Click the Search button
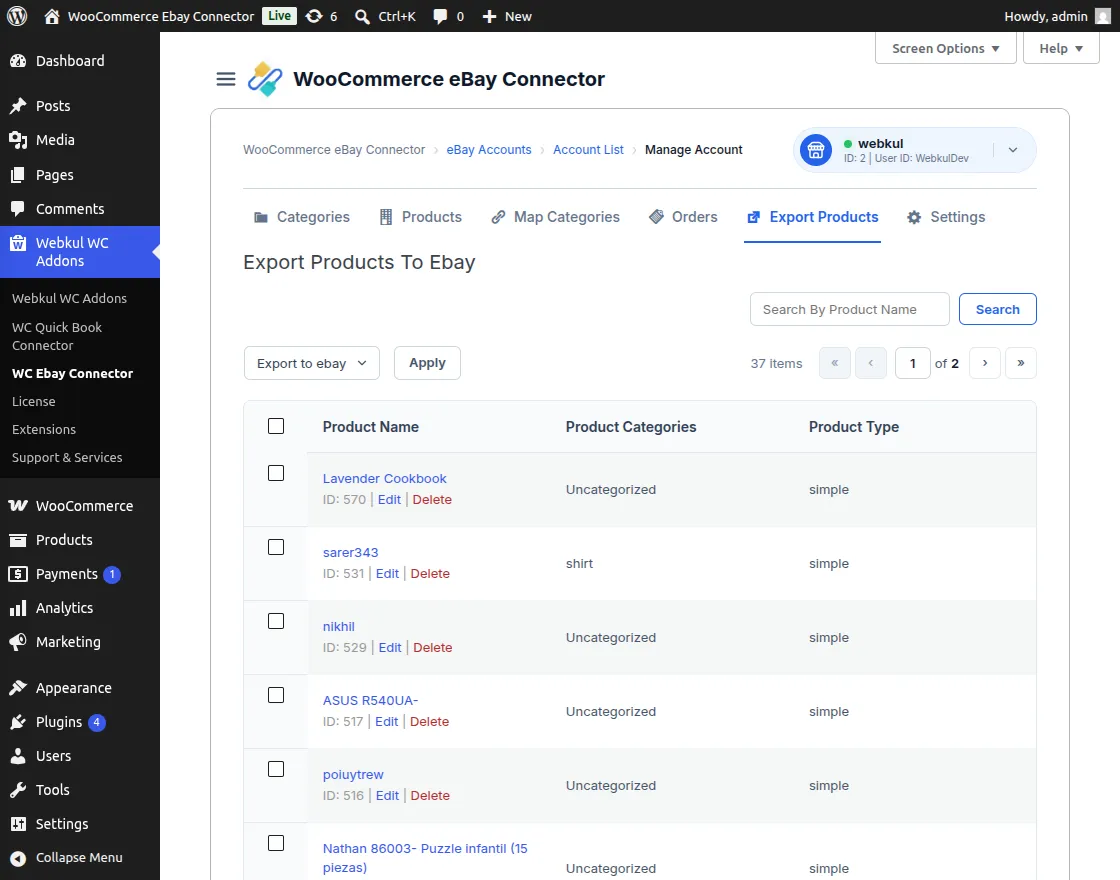This screenshot has width=1120, height=880. (998, 309)
